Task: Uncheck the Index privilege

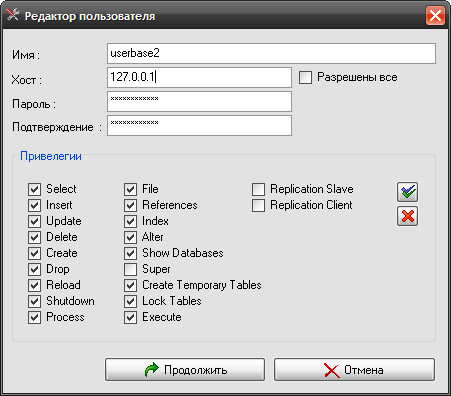Action: click(130, 221)
